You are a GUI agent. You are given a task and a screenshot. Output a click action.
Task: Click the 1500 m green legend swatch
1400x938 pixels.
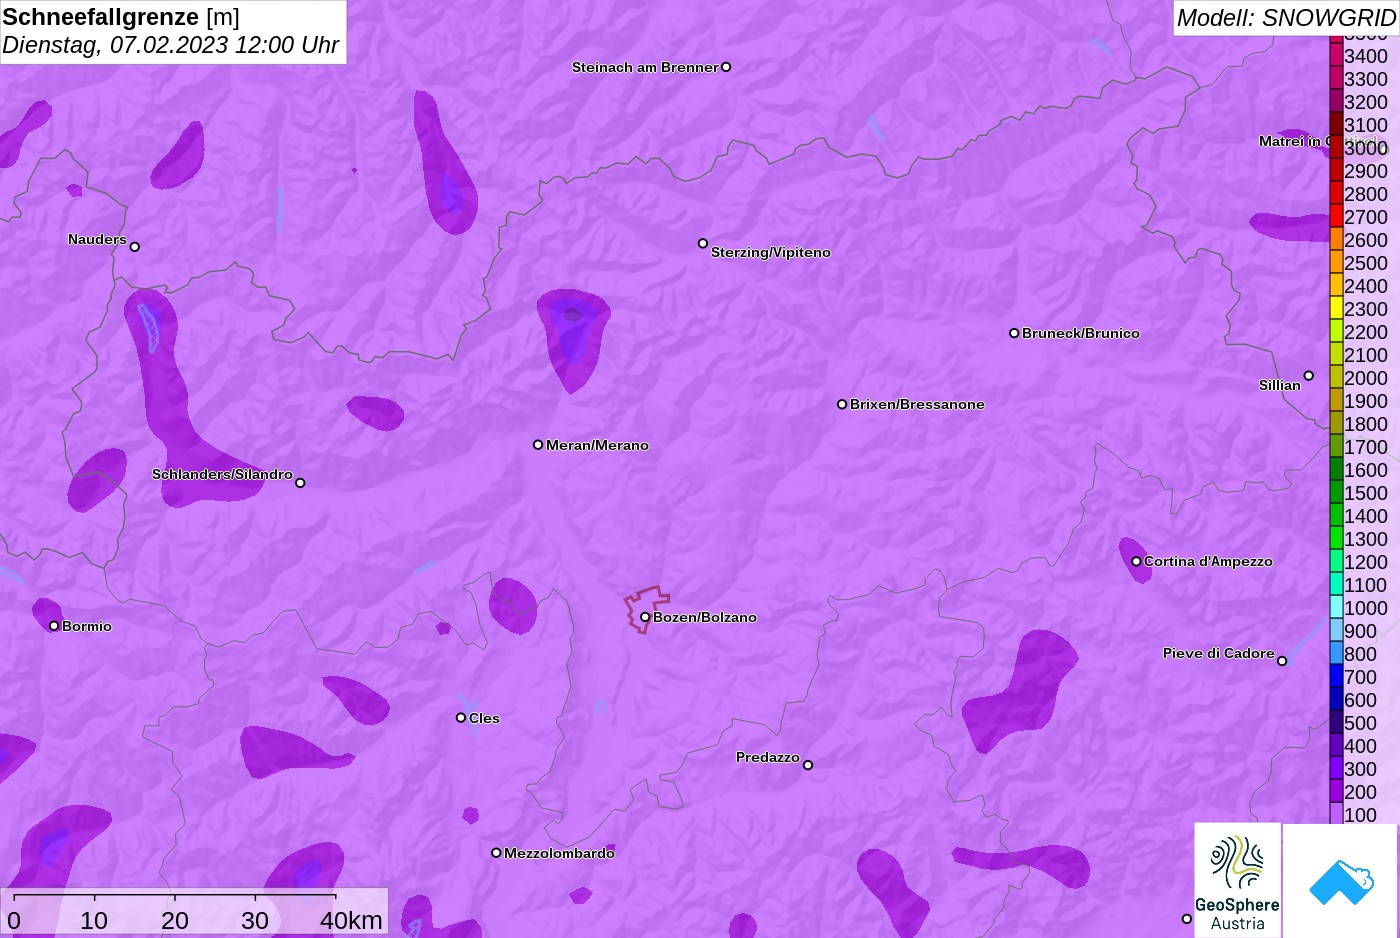1336,492
